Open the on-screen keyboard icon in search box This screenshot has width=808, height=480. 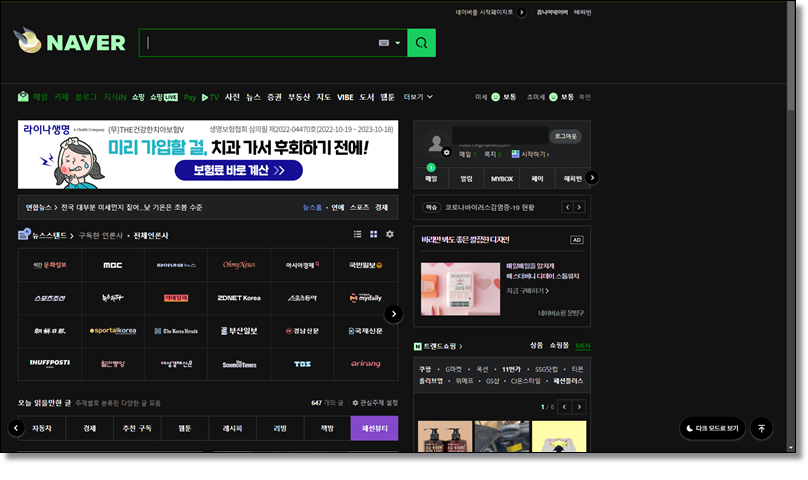coord(384,43)
